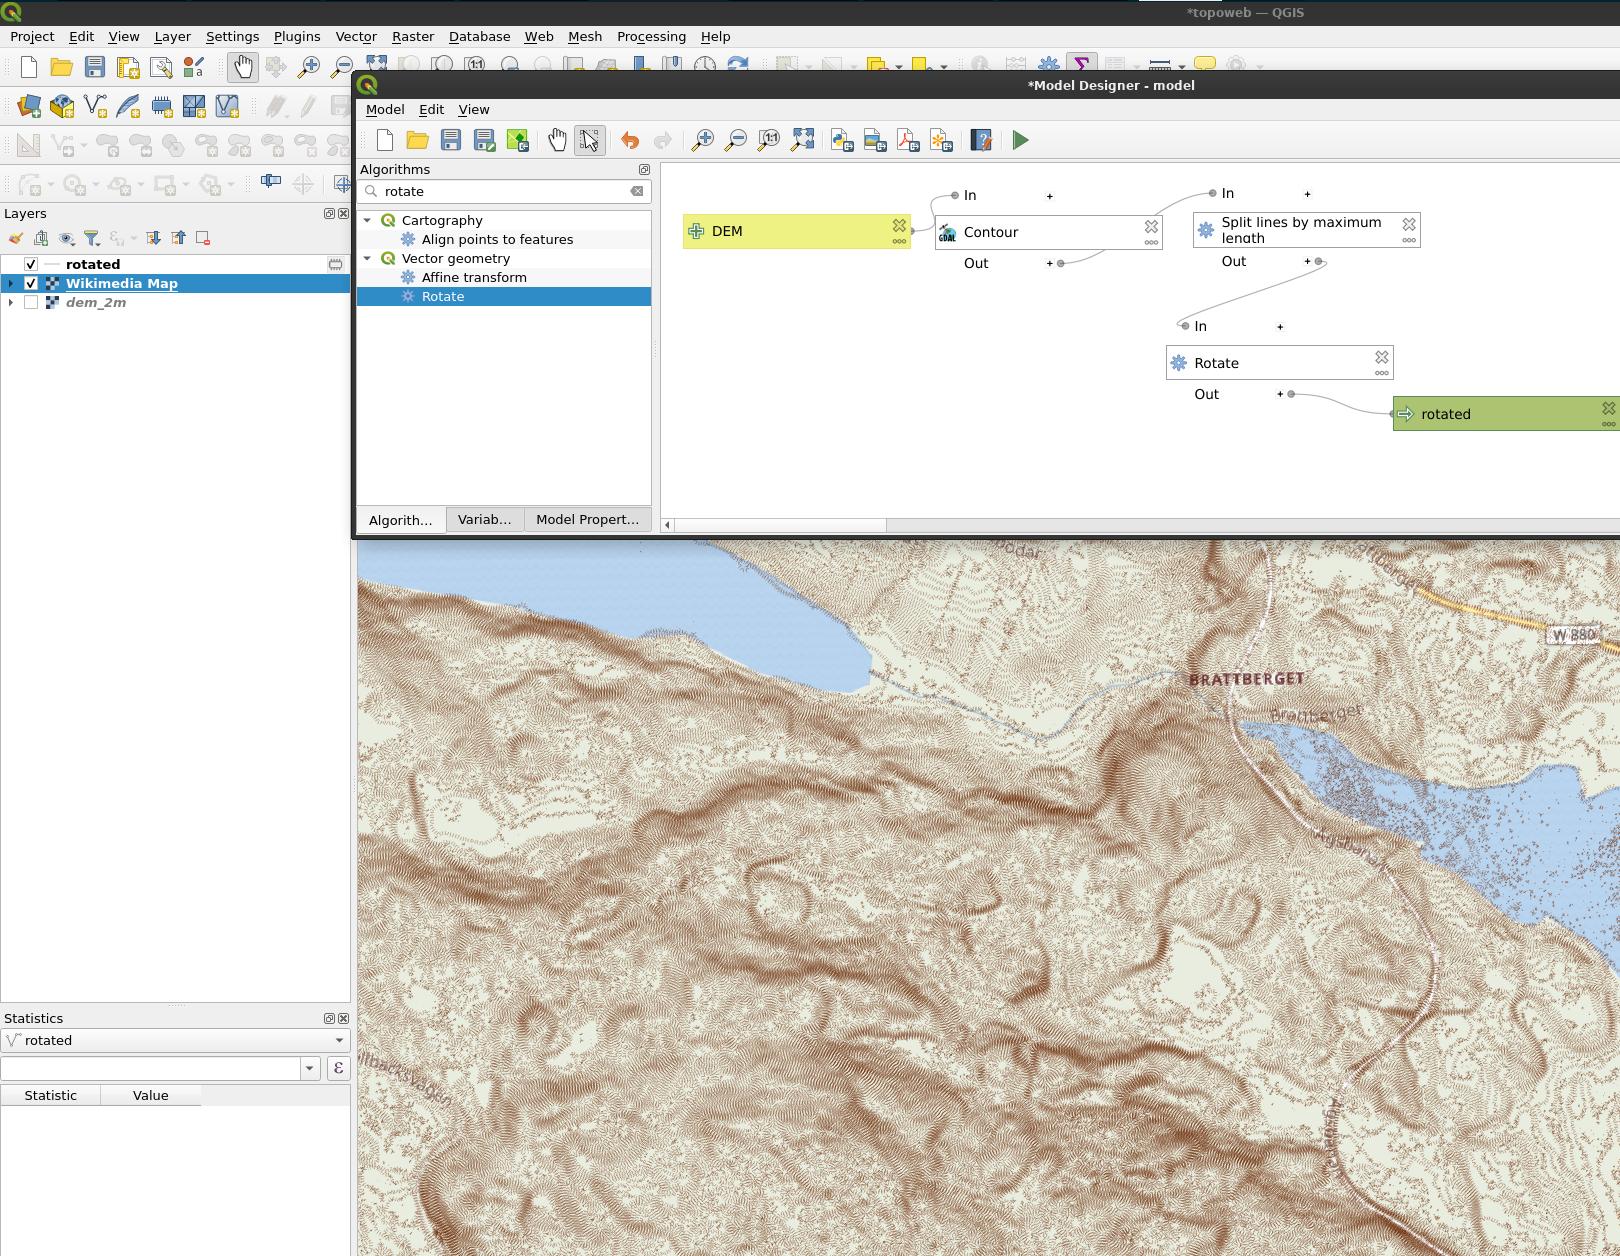
Task: Click Save Project icon in QGIS toolbar
Action: (x=95, y=67)
